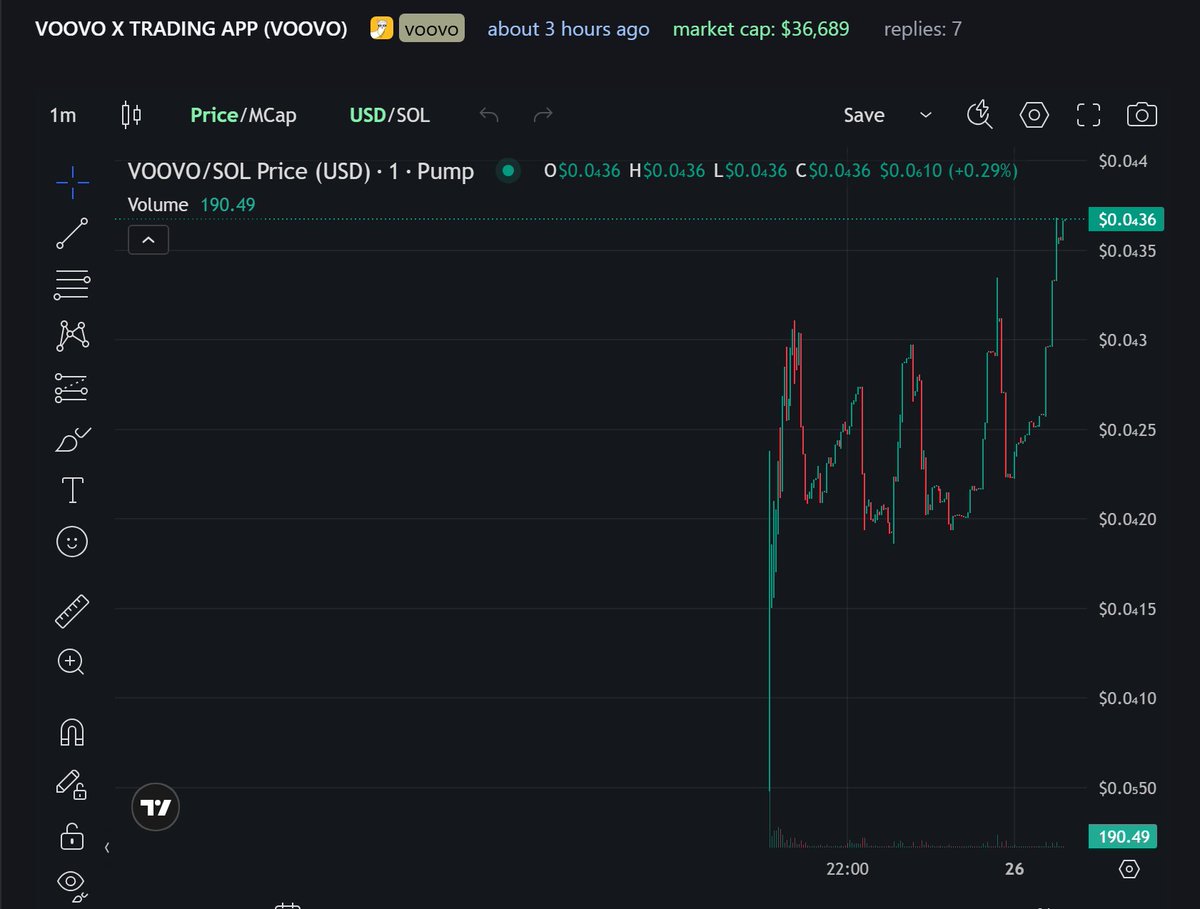Select the text annotation tool

coord(71,490)
